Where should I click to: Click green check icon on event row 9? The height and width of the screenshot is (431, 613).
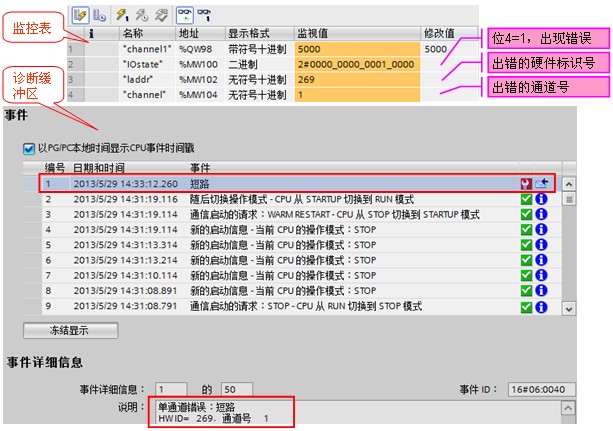pyautogui.click(x=526, y=307)
